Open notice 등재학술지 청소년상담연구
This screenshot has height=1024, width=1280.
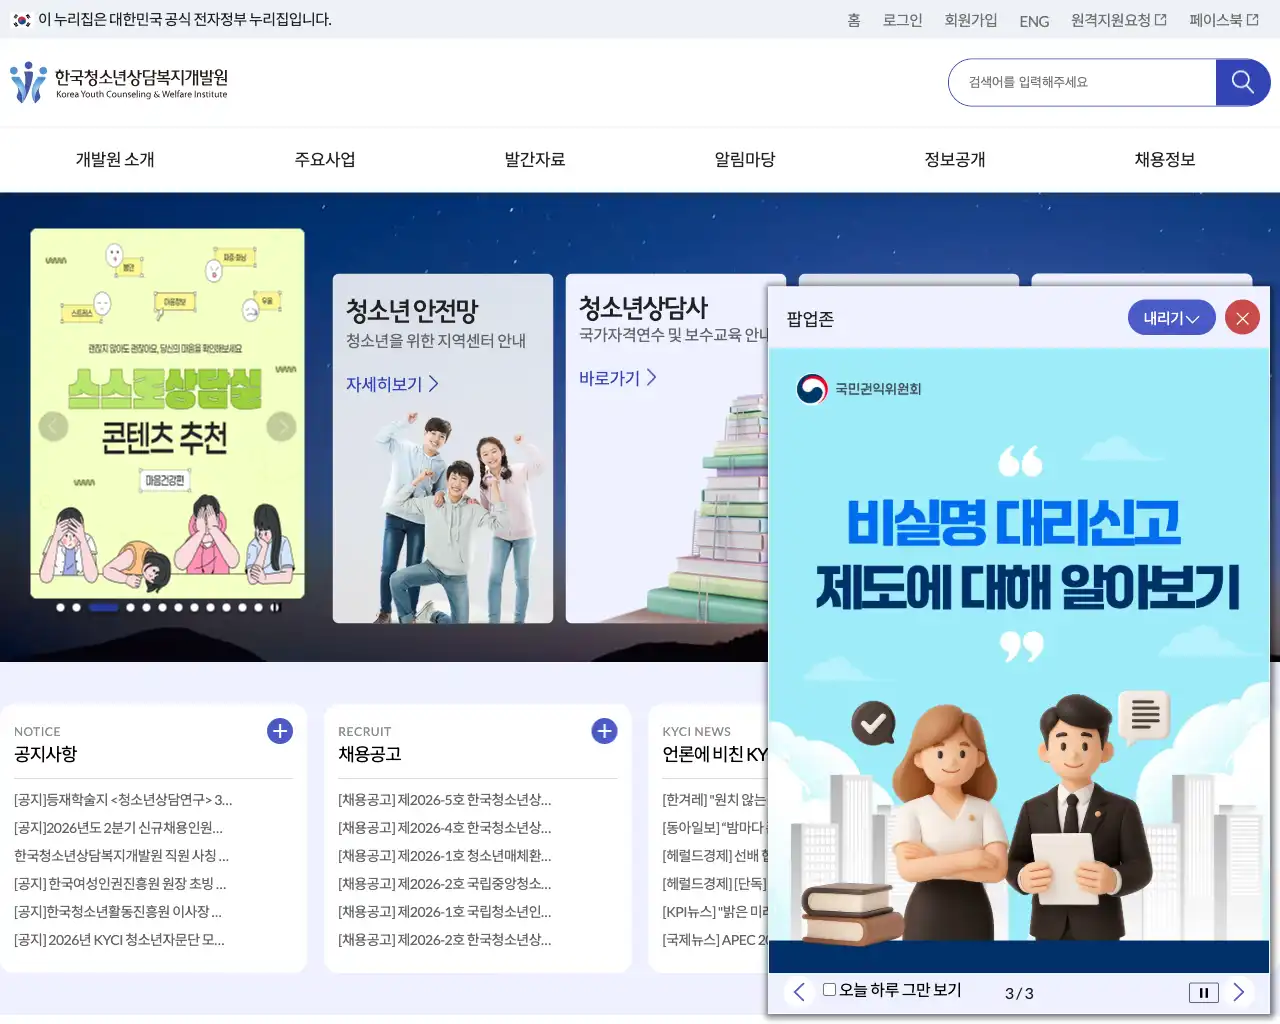[x=123, y=800]
